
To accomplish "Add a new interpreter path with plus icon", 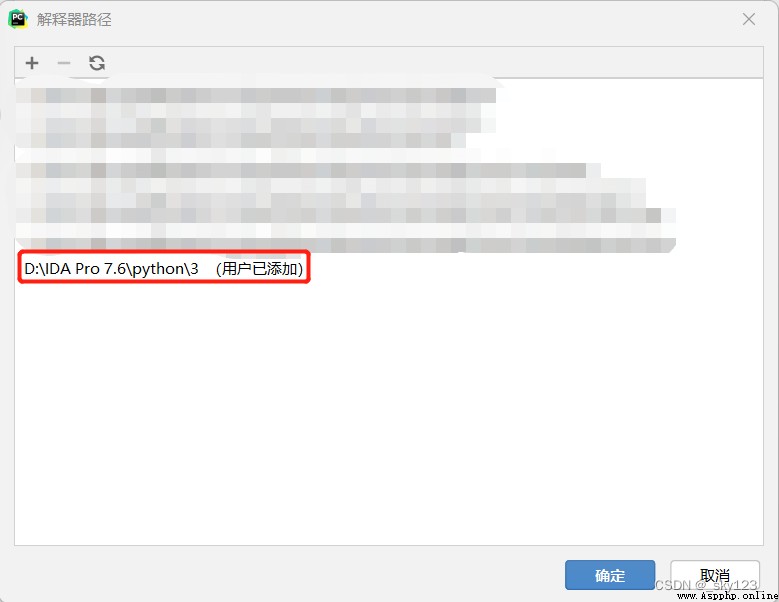I will (32, 63).
